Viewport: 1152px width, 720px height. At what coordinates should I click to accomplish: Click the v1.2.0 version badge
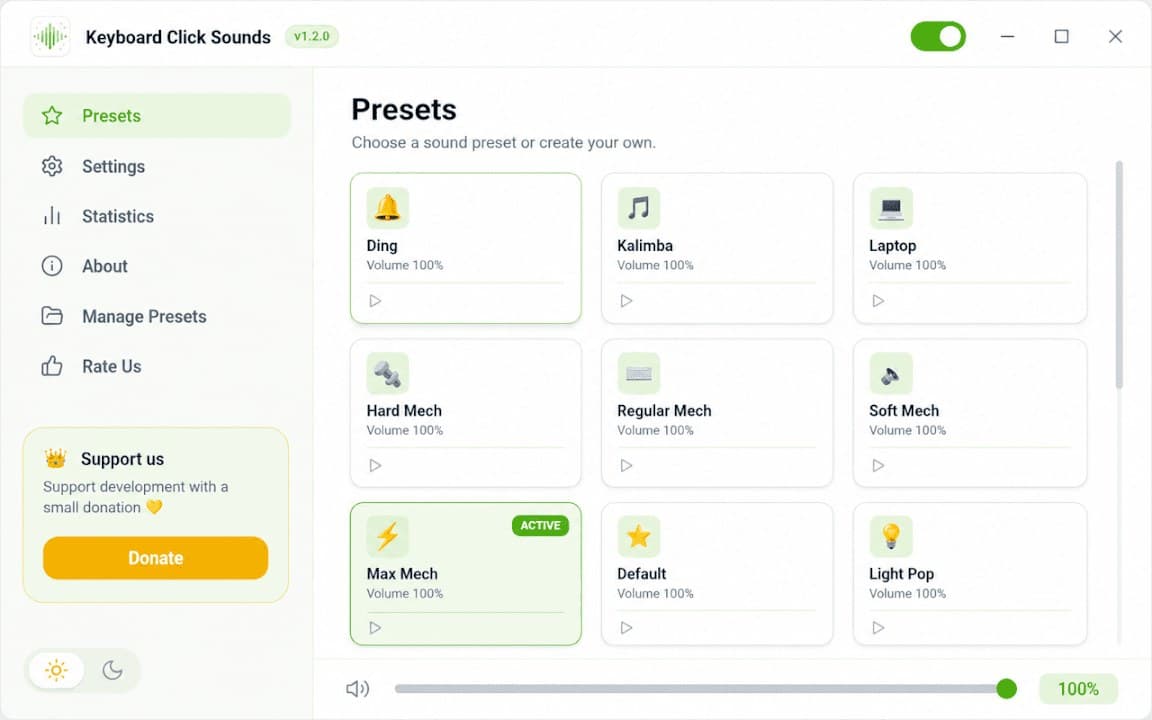tap(312, 36)
